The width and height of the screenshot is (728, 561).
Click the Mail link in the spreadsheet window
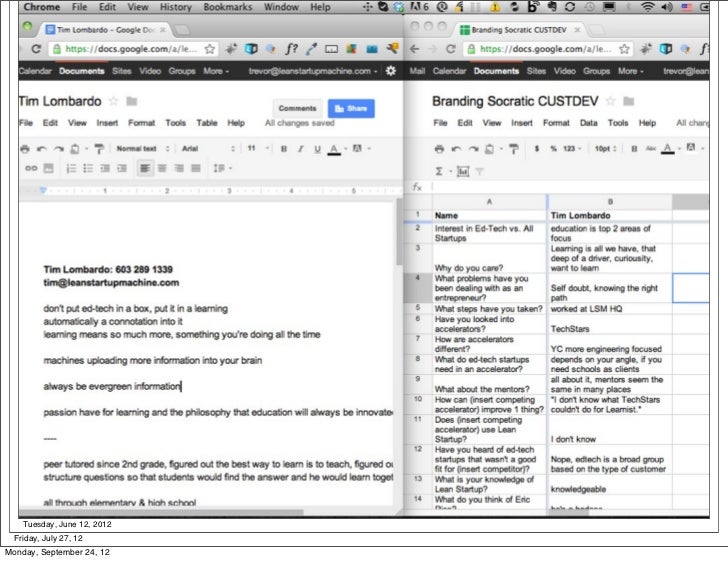[x=417, y=71]
